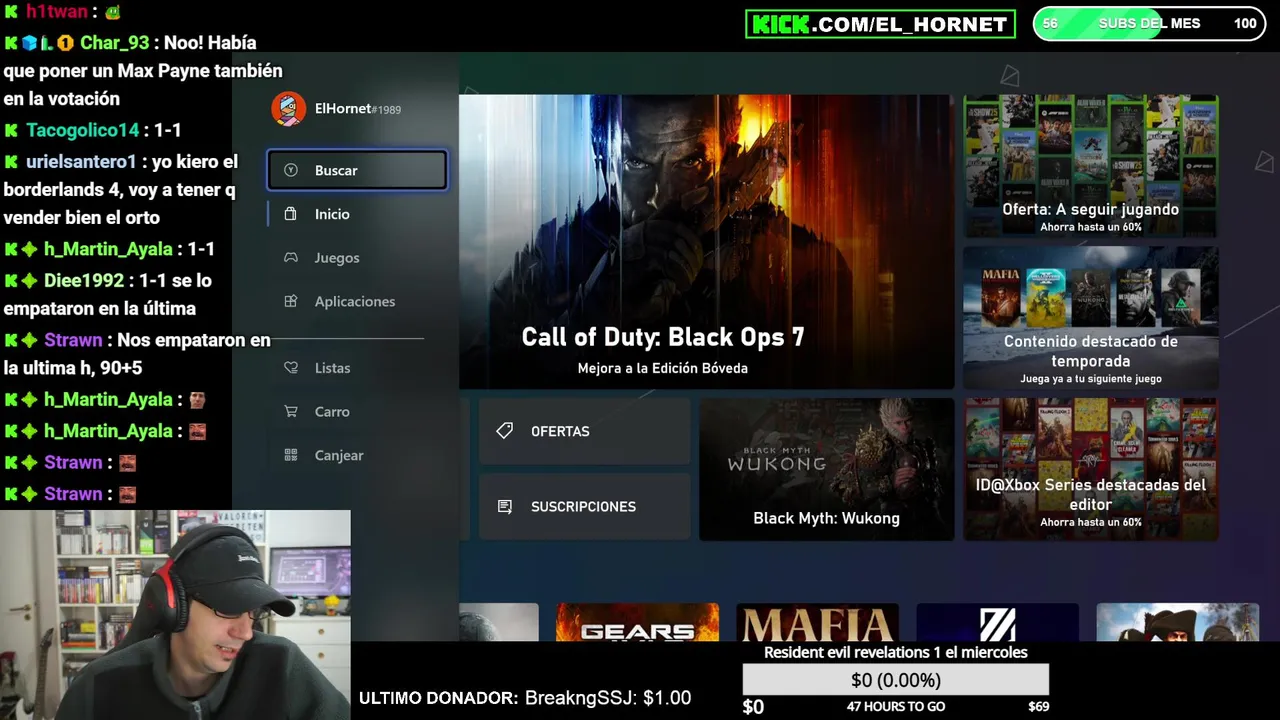The height and width of the screenshot is (720, 1280).
Task: Select the Mafia game thumbnail
Action: click(x=818, y=622)
